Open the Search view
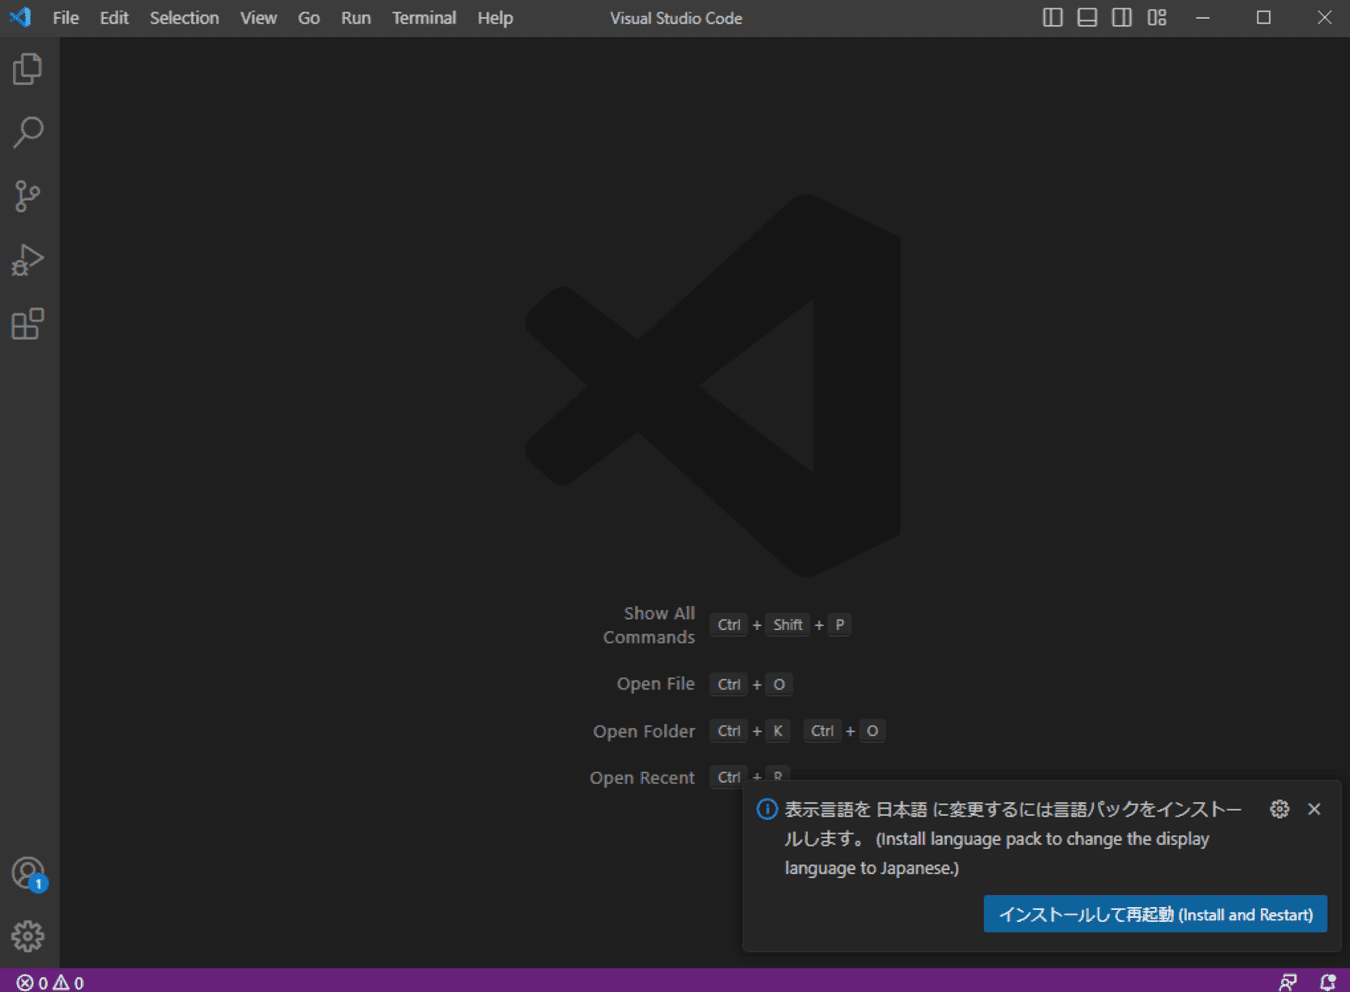1350x992 pixels. pos(28,132)
